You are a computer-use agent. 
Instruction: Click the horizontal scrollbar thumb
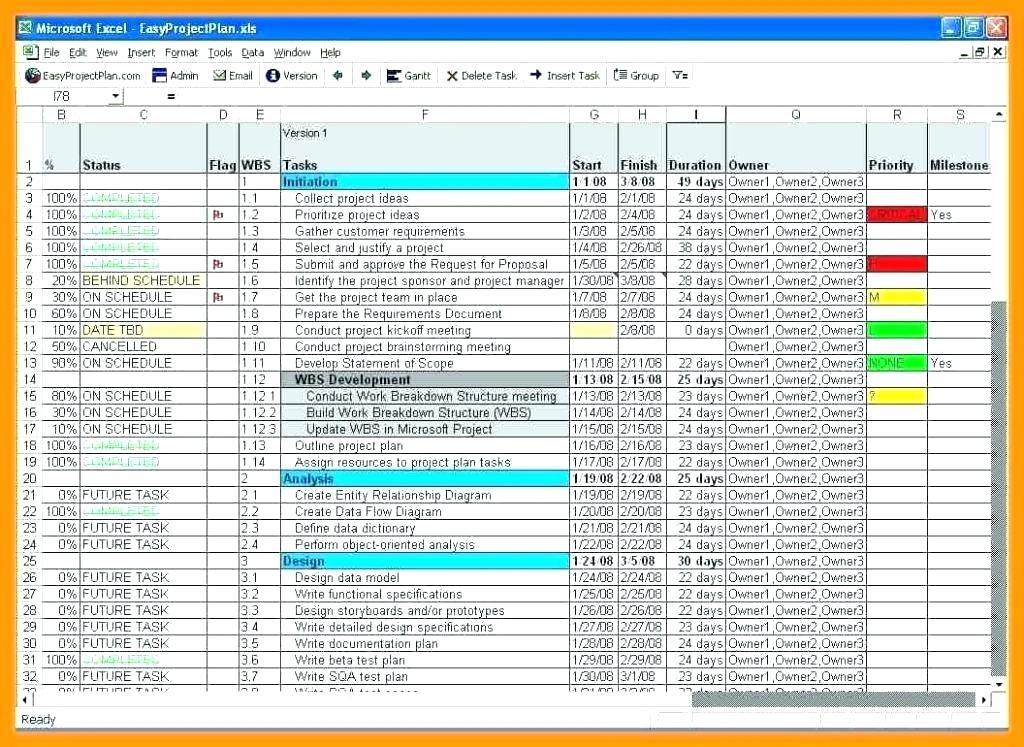pos(835,699)
